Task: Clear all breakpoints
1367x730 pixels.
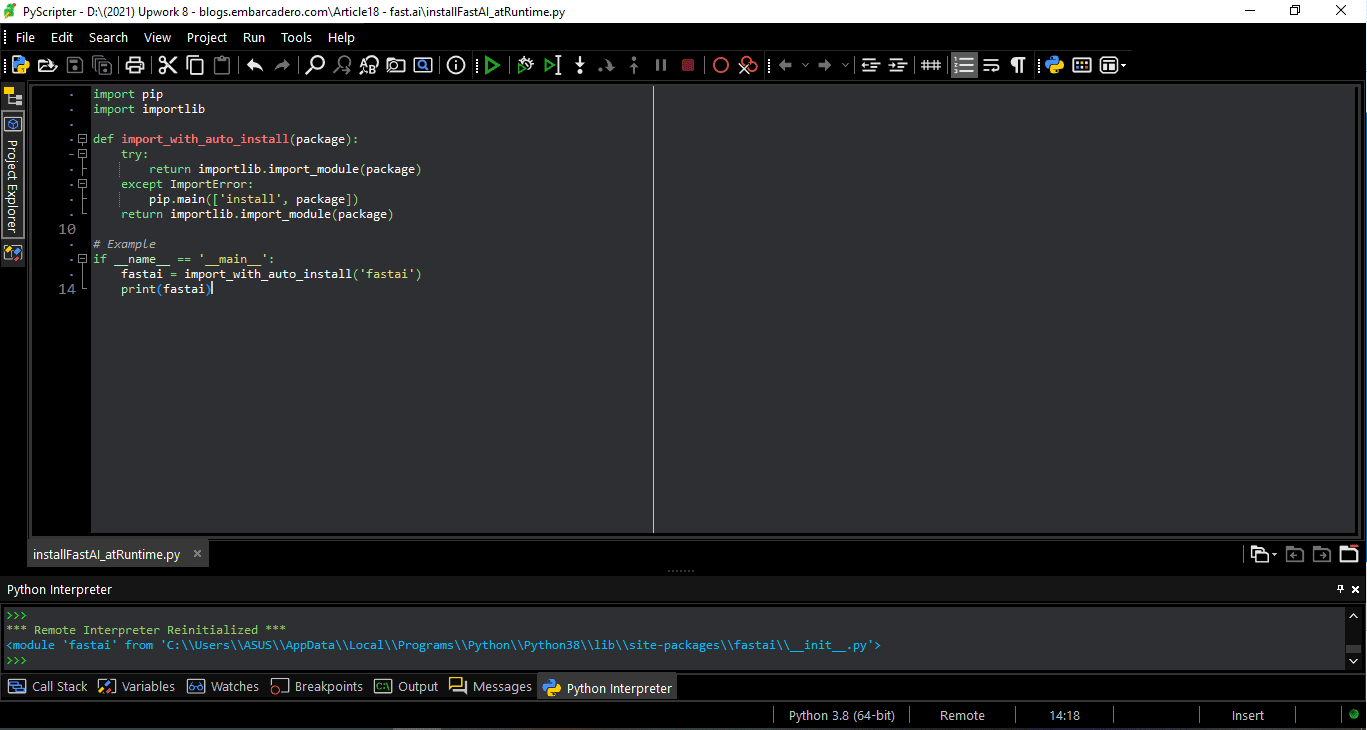Action: tap(747, 65)
